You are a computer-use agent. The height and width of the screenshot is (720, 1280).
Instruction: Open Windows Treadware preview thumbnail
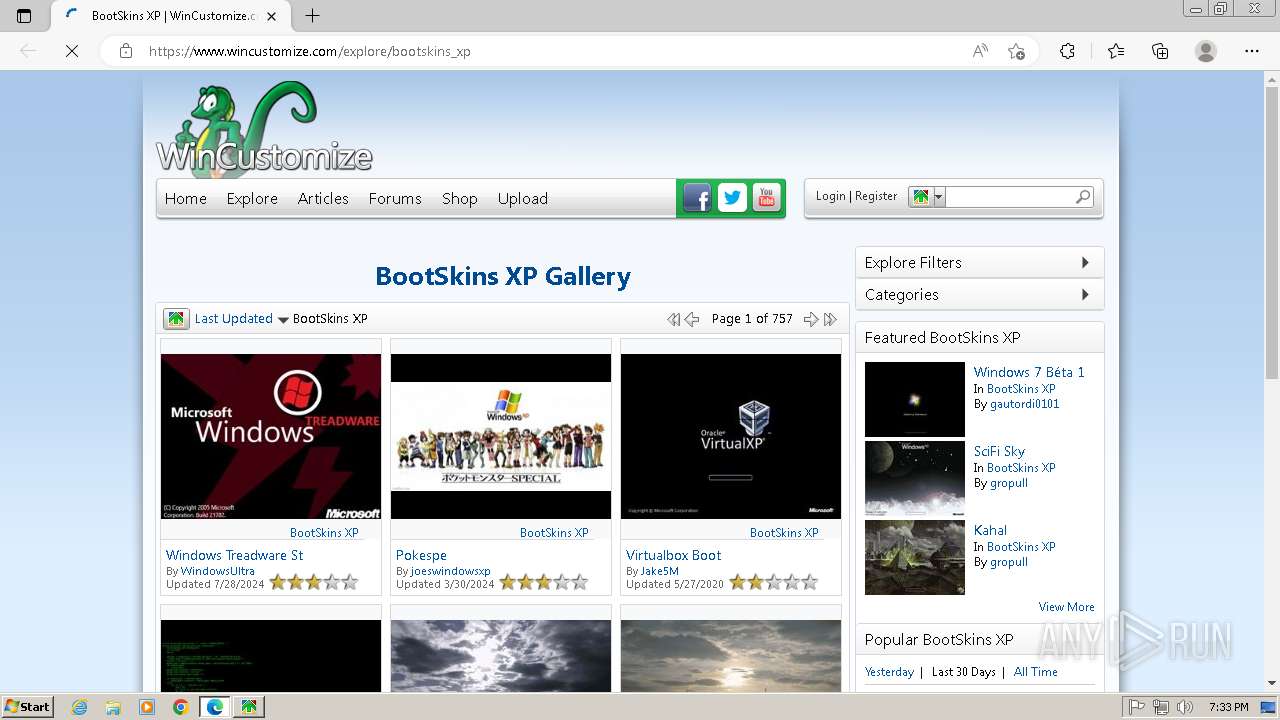point(271,436)
